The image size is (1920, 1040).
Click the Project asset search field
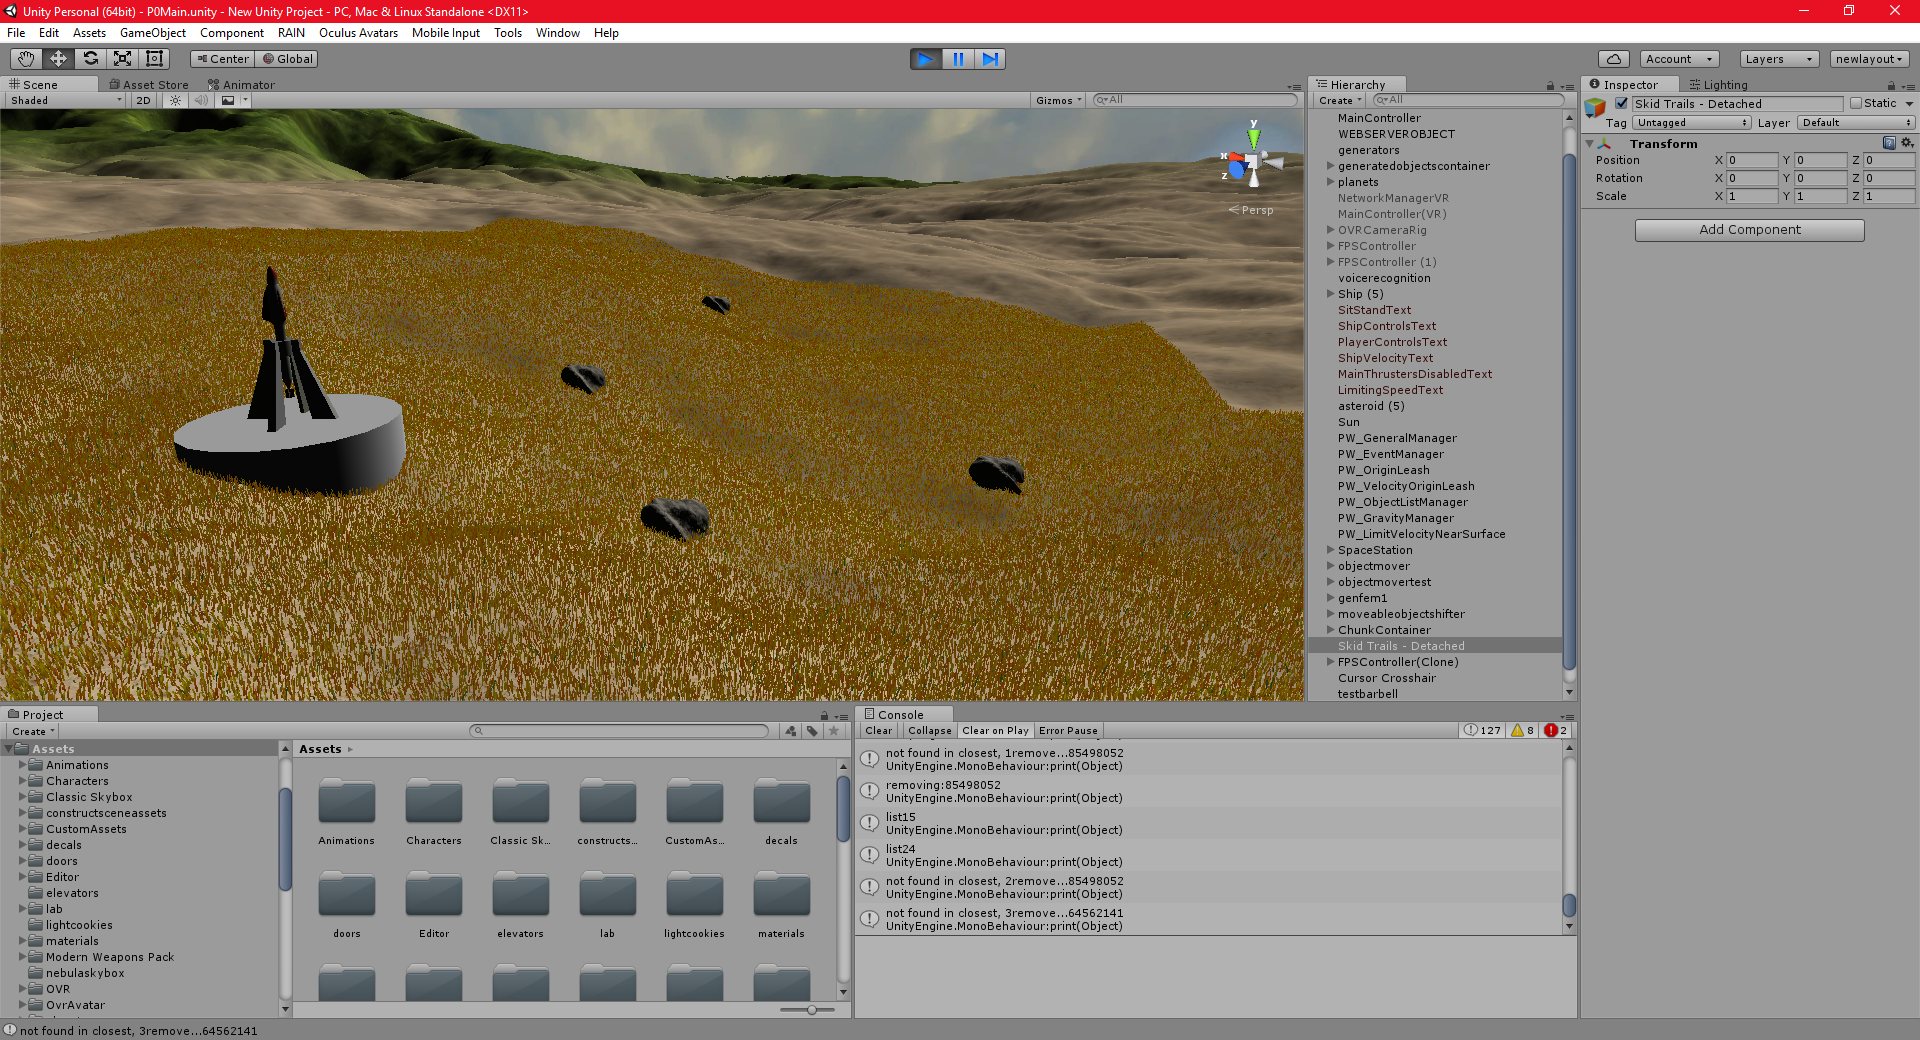point(619,731)
